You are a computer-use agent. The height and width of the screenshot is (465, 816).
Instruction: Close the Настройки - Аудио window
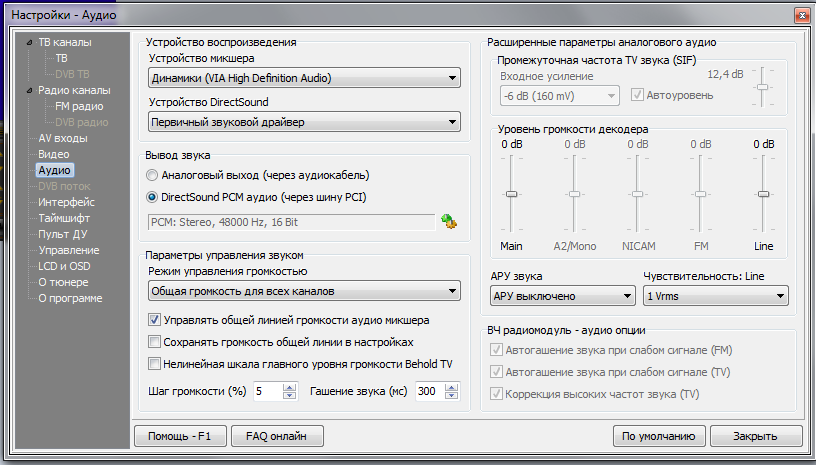pos(801,14)
